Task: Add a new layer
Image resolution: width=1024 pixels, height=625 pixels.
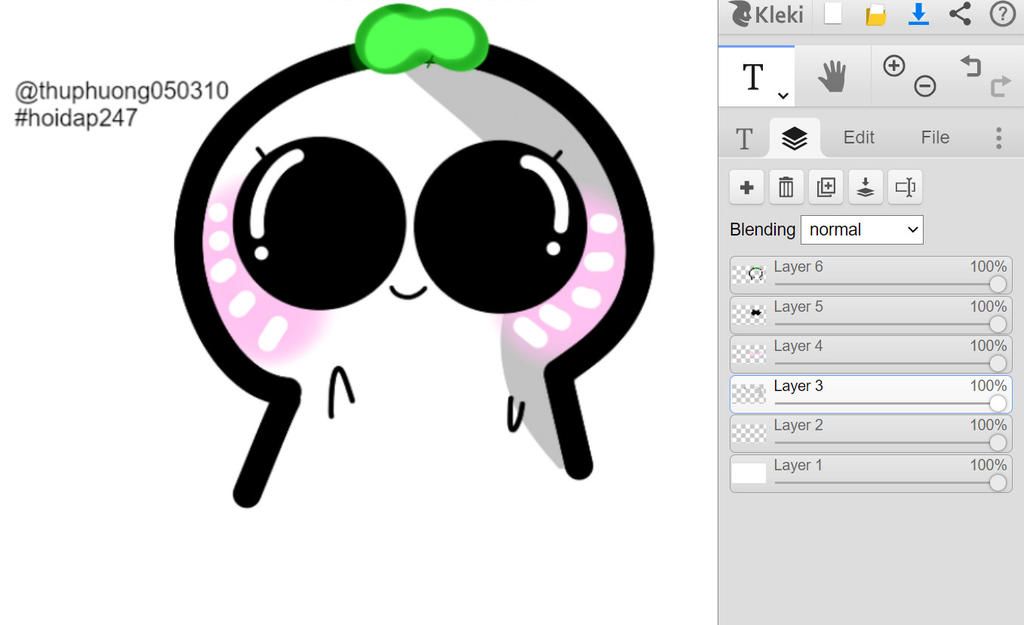Action: [x=746, y=187]
